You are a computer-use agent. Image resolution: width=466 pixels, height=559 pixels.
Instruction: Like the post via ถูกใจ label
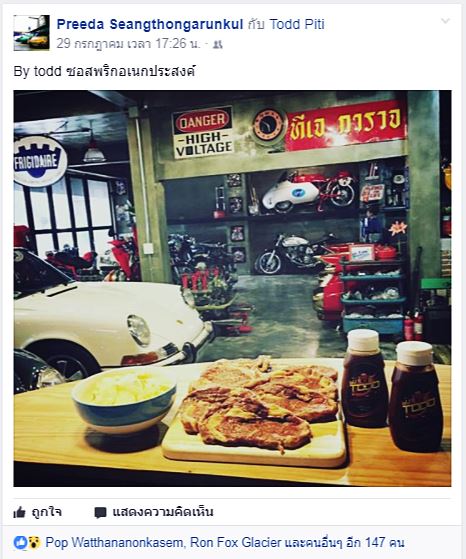tap(47, 512)
